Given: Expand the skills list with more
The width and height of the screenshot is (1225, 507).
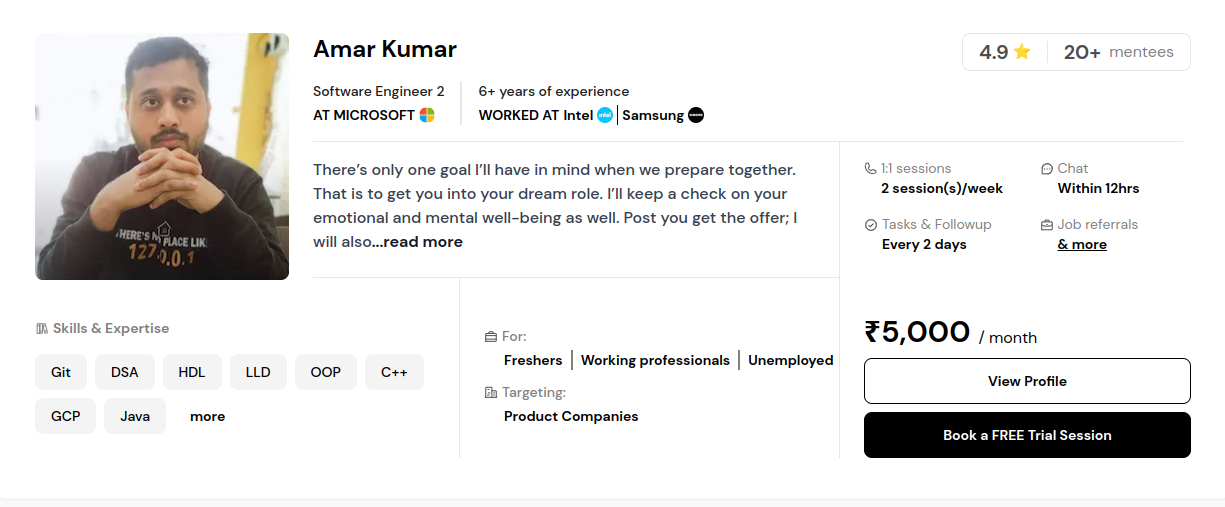Looking at the screenshot, I should (207, 416).
